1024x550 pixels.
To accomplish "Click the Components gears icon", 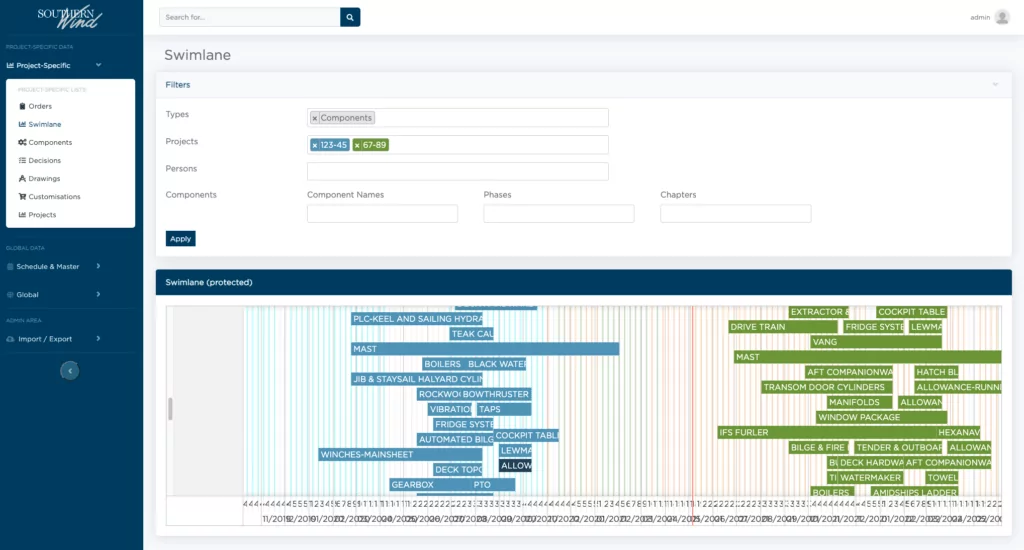I will tap(22, 142).
